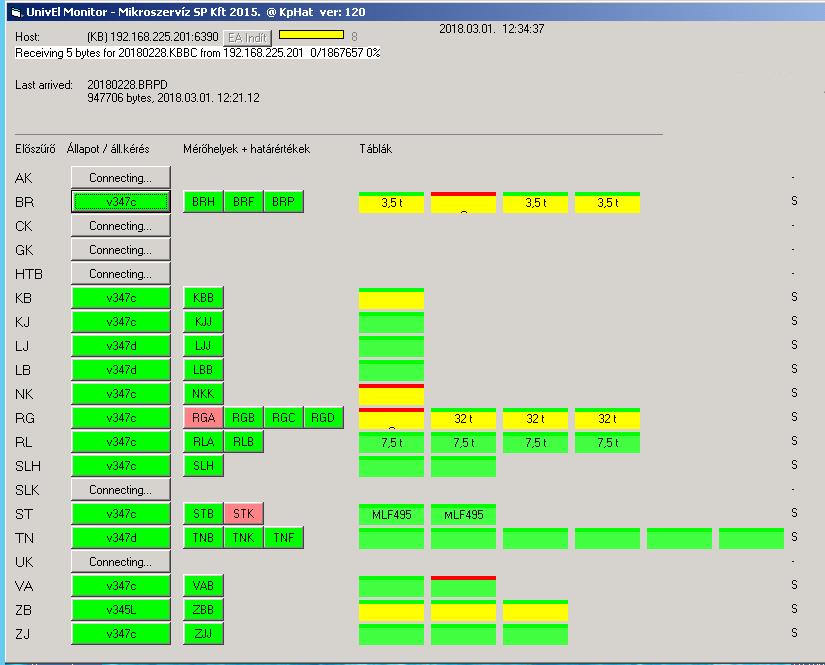Image resolution: width=825 pixels, height=665 pixels.
Task: Click the first 3,5 t table in BR row
Action: 391,203
